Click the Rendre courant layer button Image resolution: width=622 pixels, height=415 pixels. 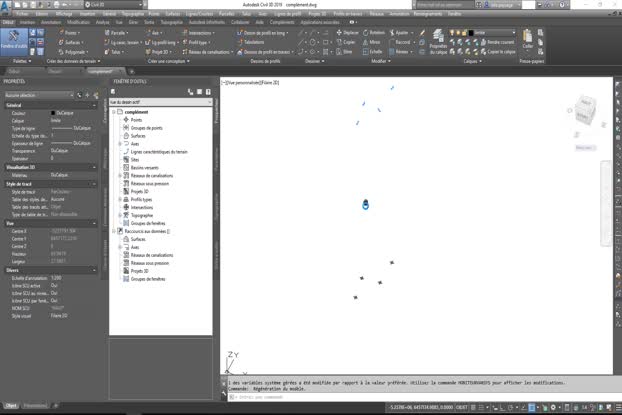click(x=497, y=42)
